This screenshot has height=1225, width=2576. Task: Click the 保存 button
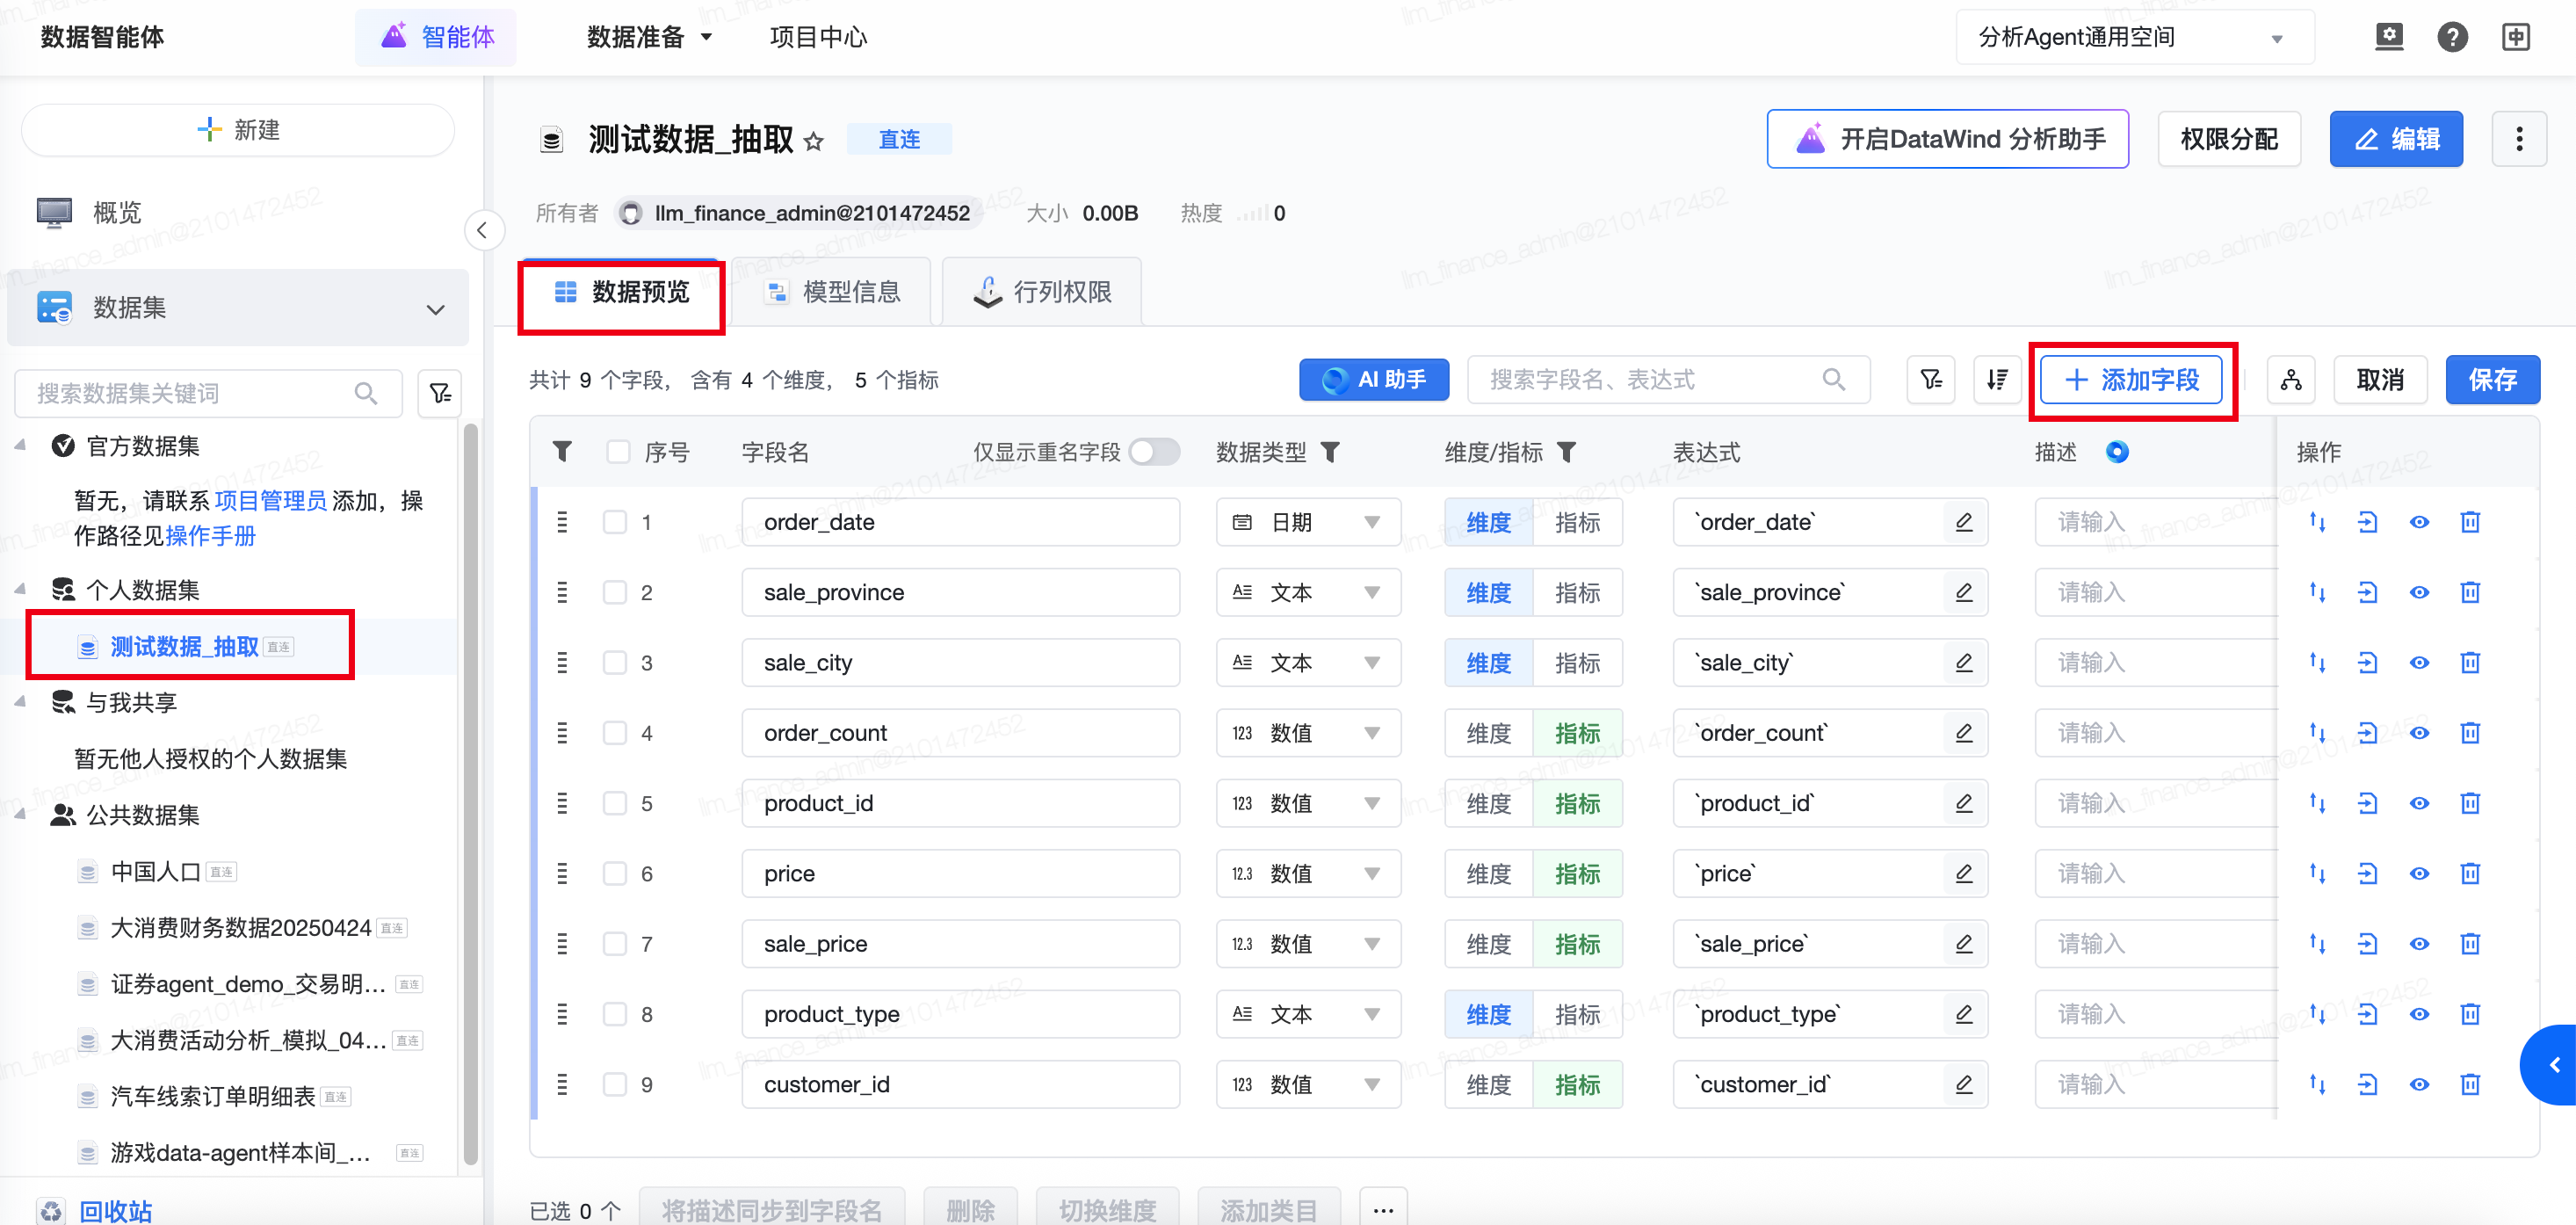[2492, 380]
